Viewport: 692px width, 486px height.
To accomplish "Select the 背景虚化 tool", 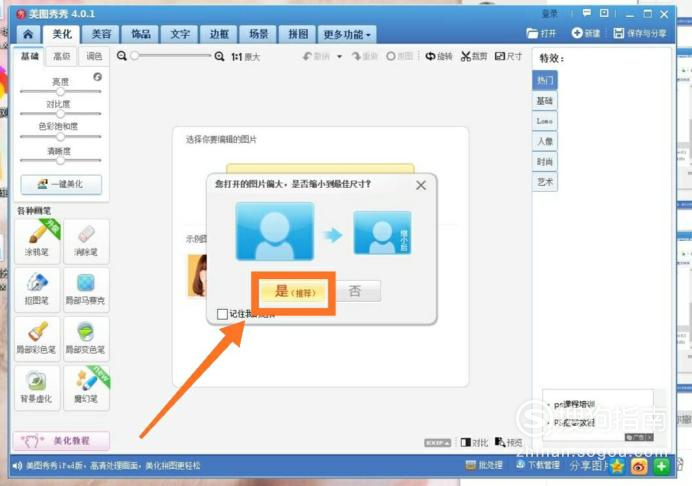I will tap(37, 388).
